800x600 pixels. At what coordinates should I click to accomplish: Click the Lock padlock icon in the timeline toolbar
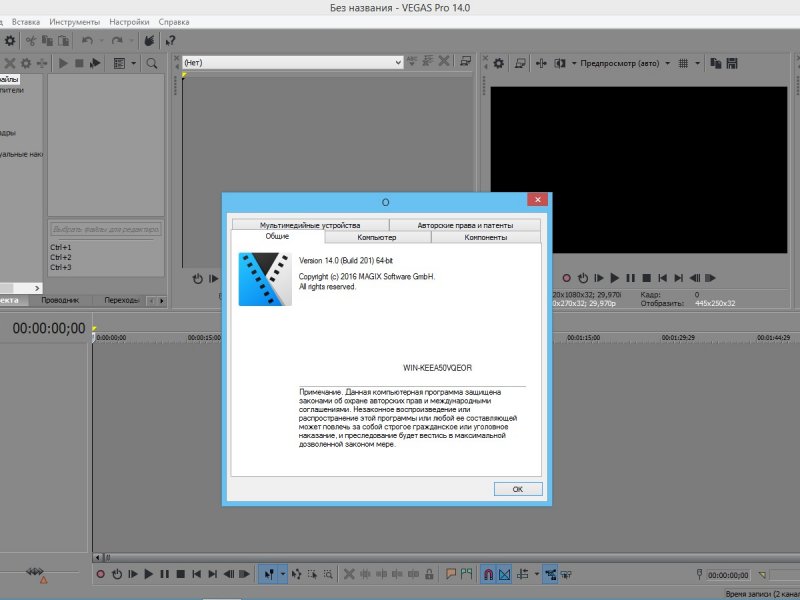(x=430, y=574)
